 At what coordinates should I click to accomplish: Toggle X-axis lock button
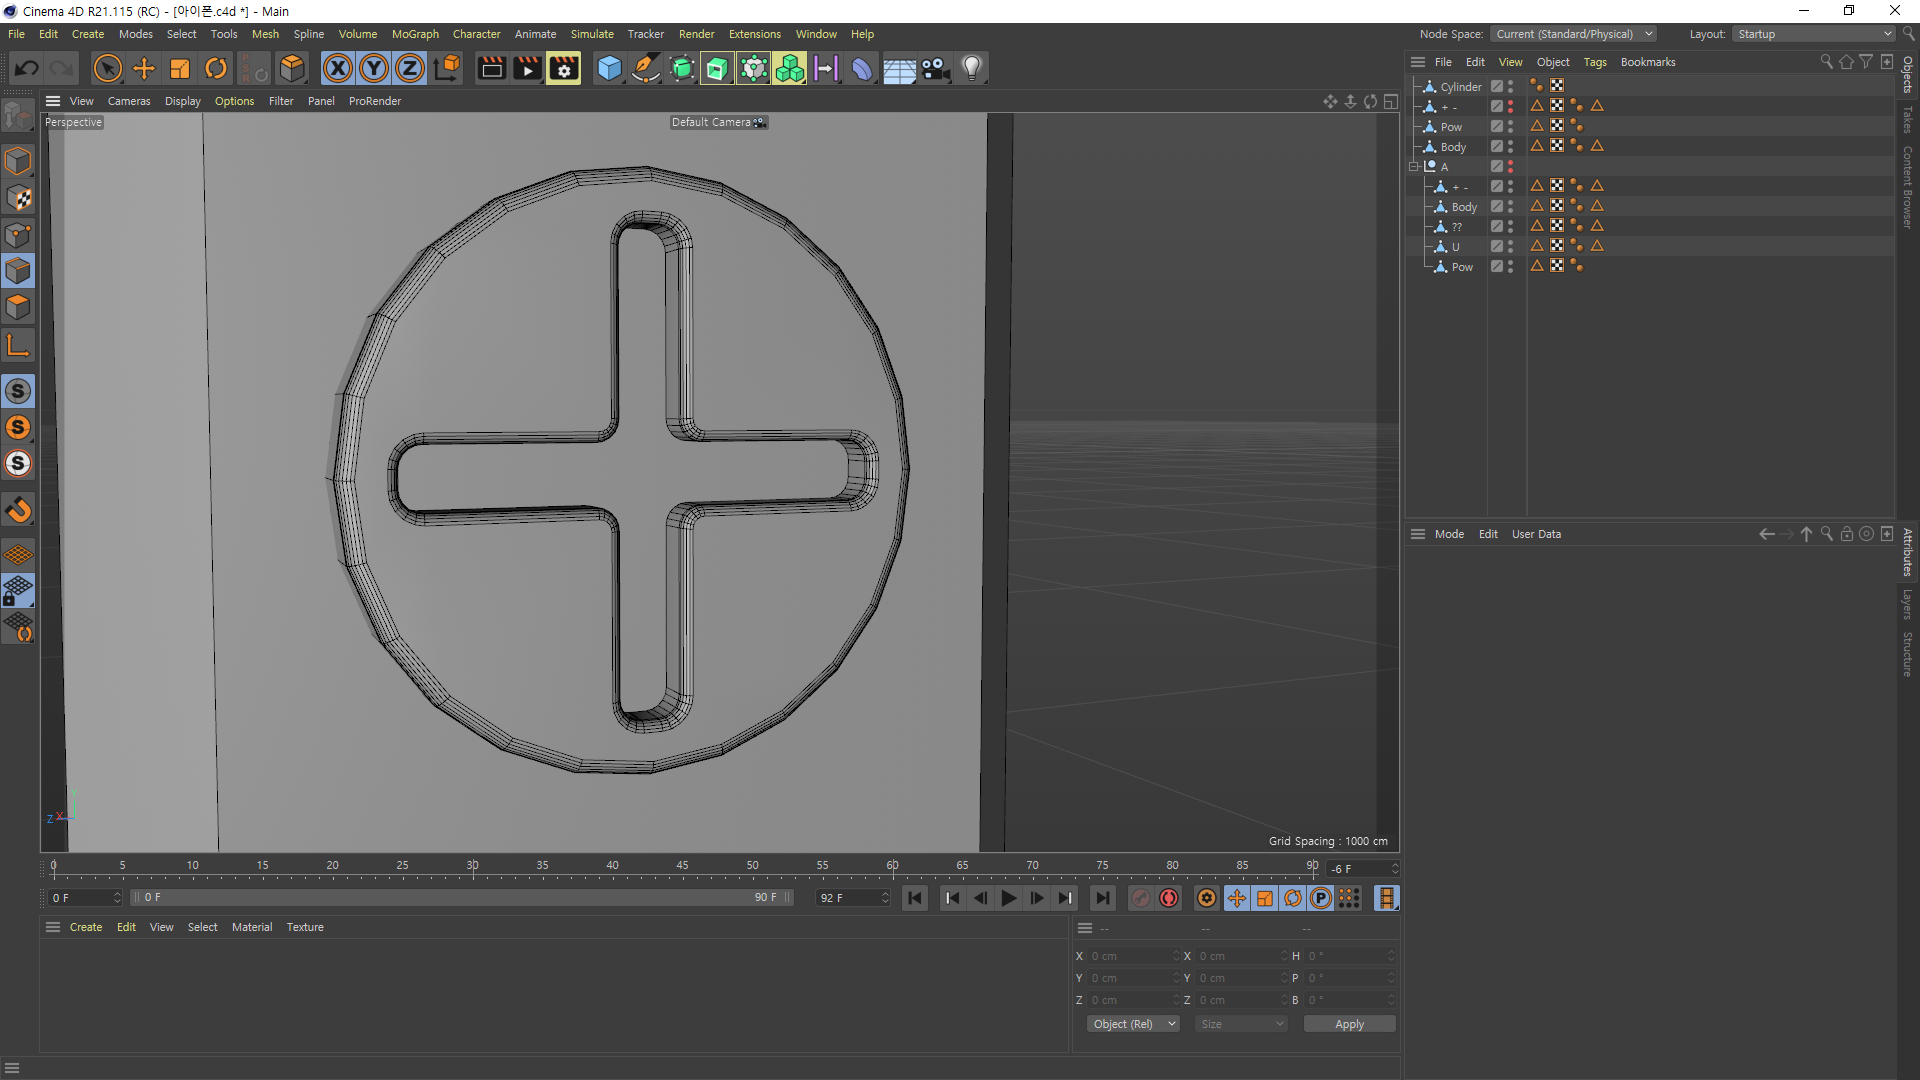pos(338,68)
